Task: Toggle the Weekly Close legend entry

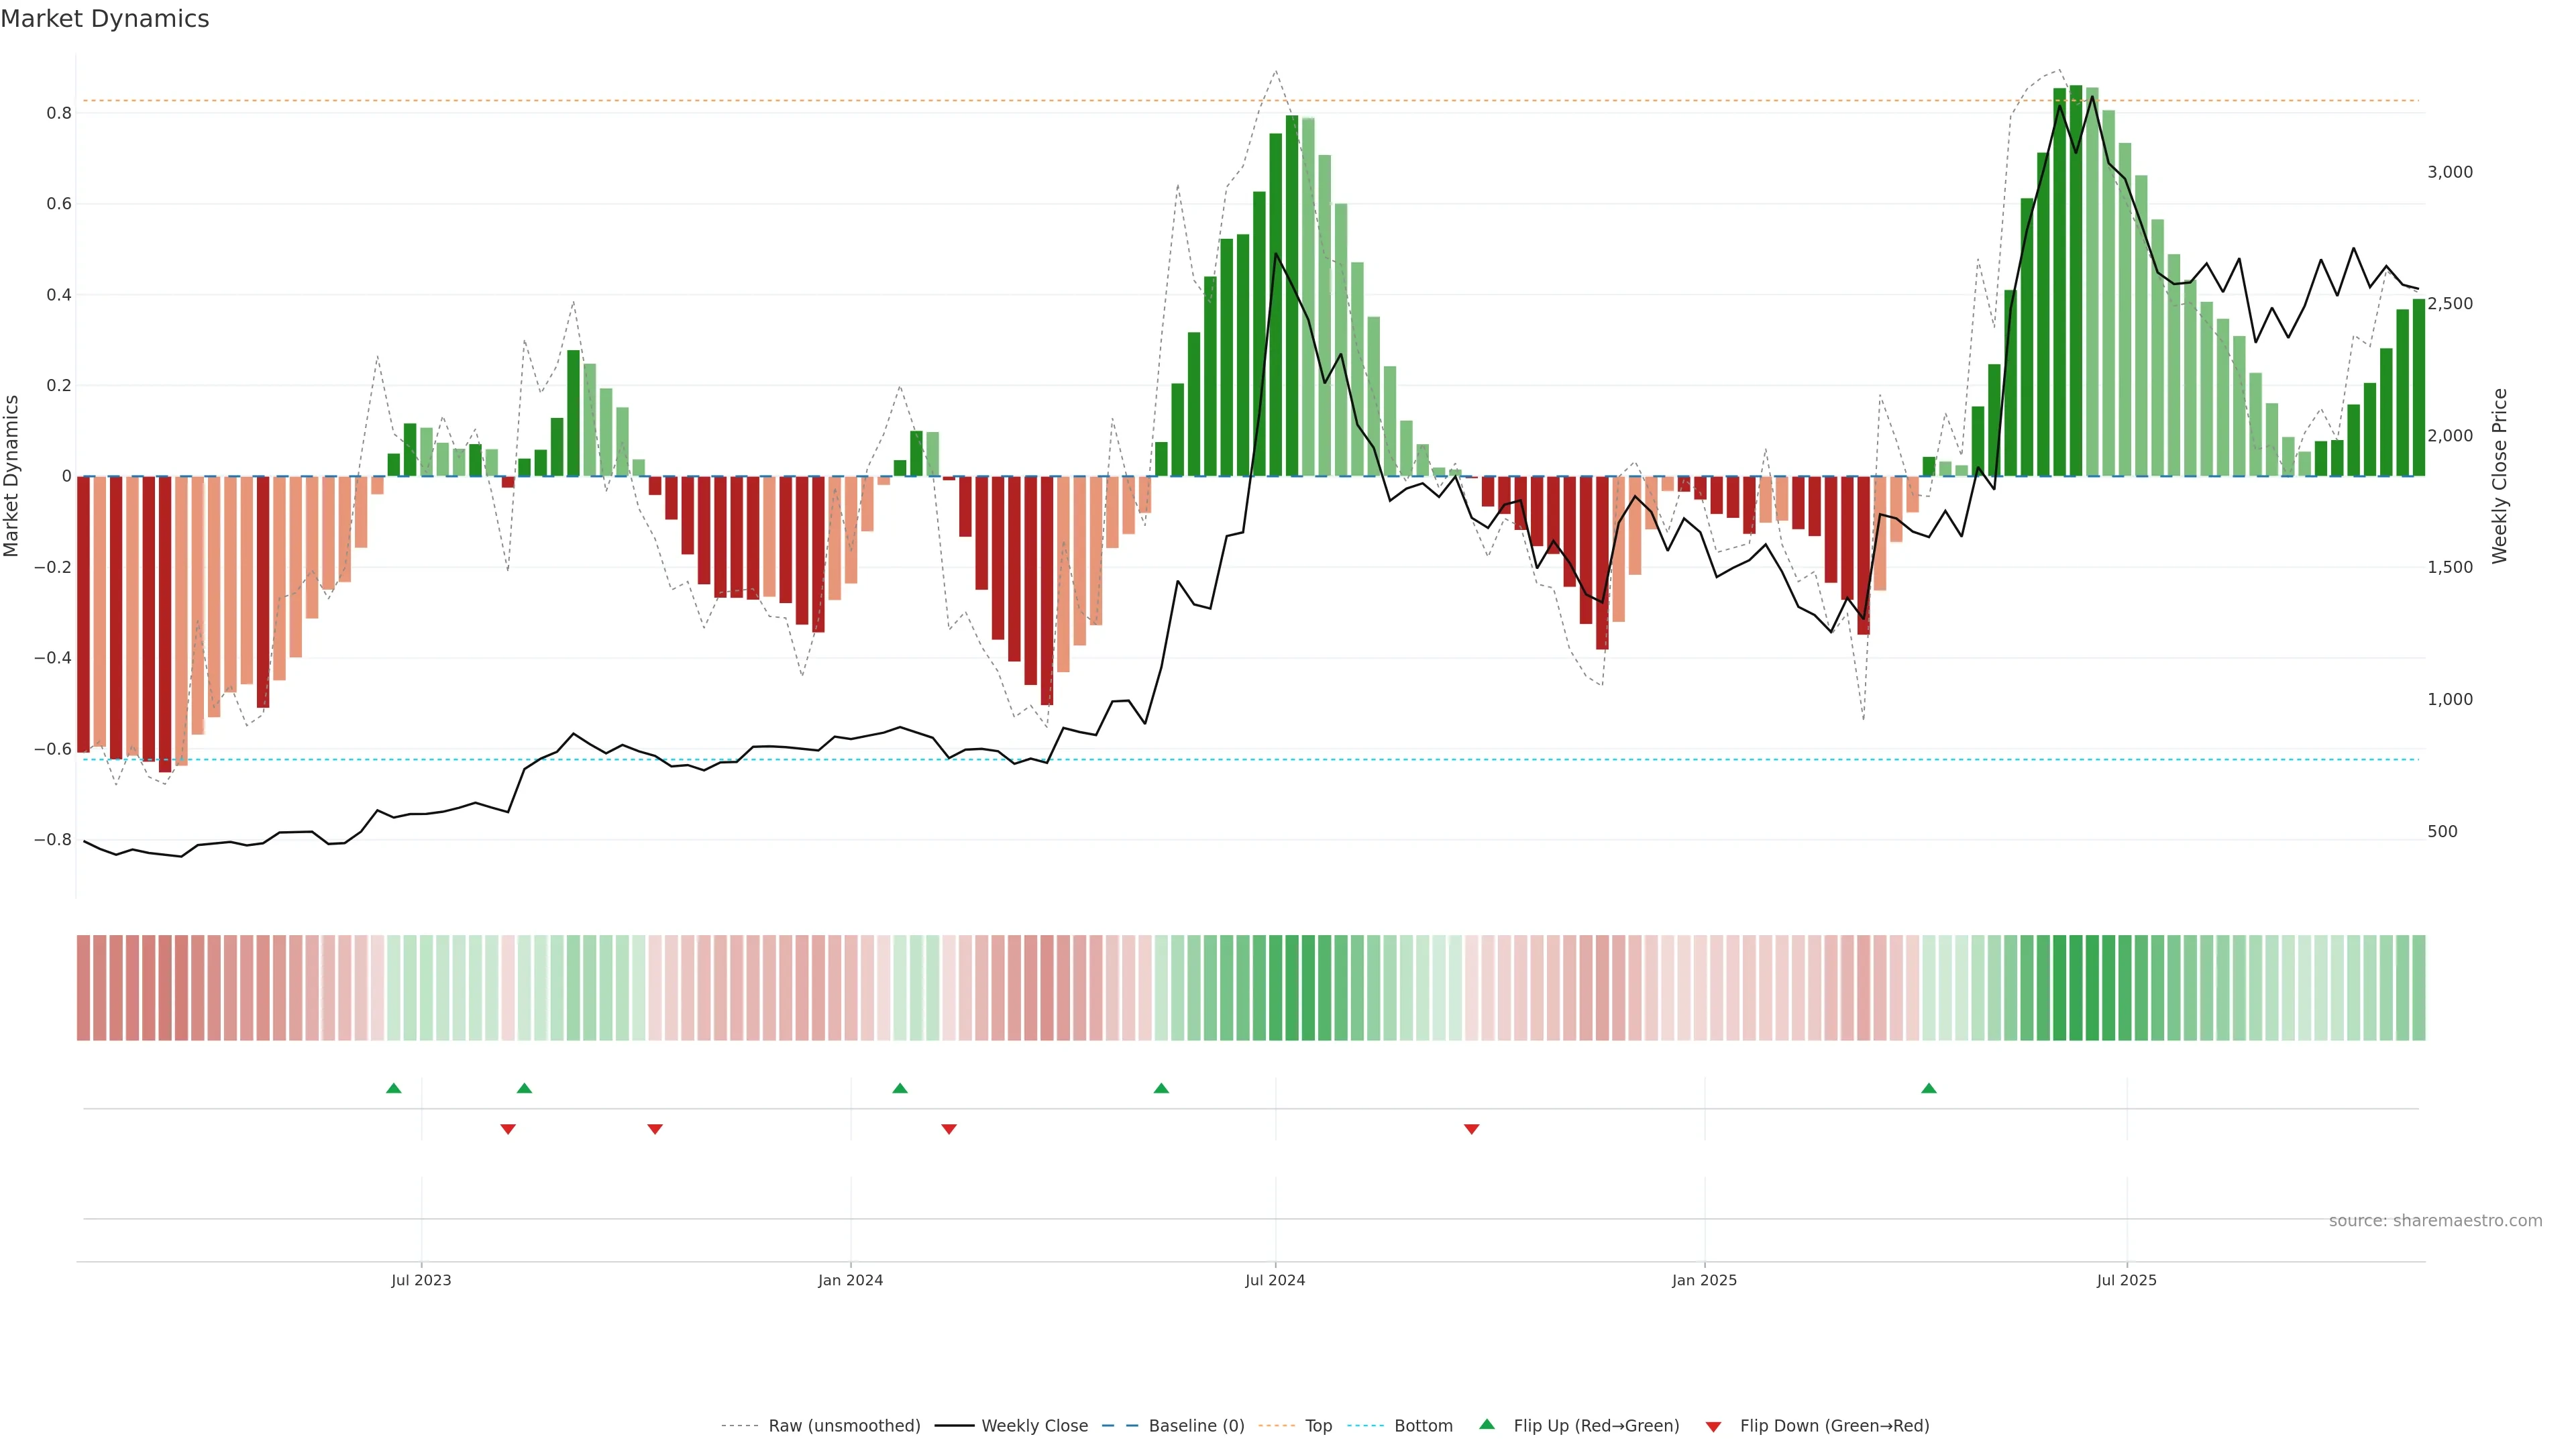Action: point(1034,1426)
